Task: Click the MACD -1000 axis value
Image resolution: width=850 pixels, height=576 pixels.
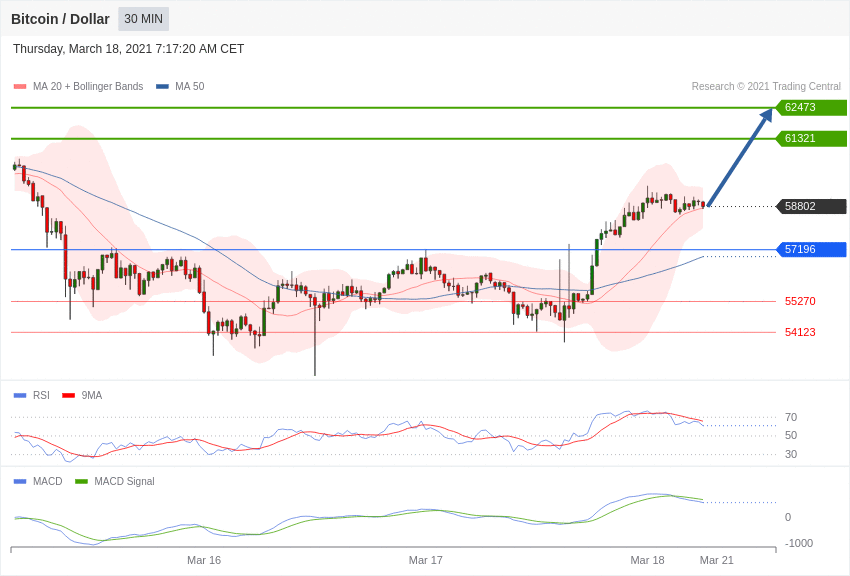Action: click(x=799, y=543)
